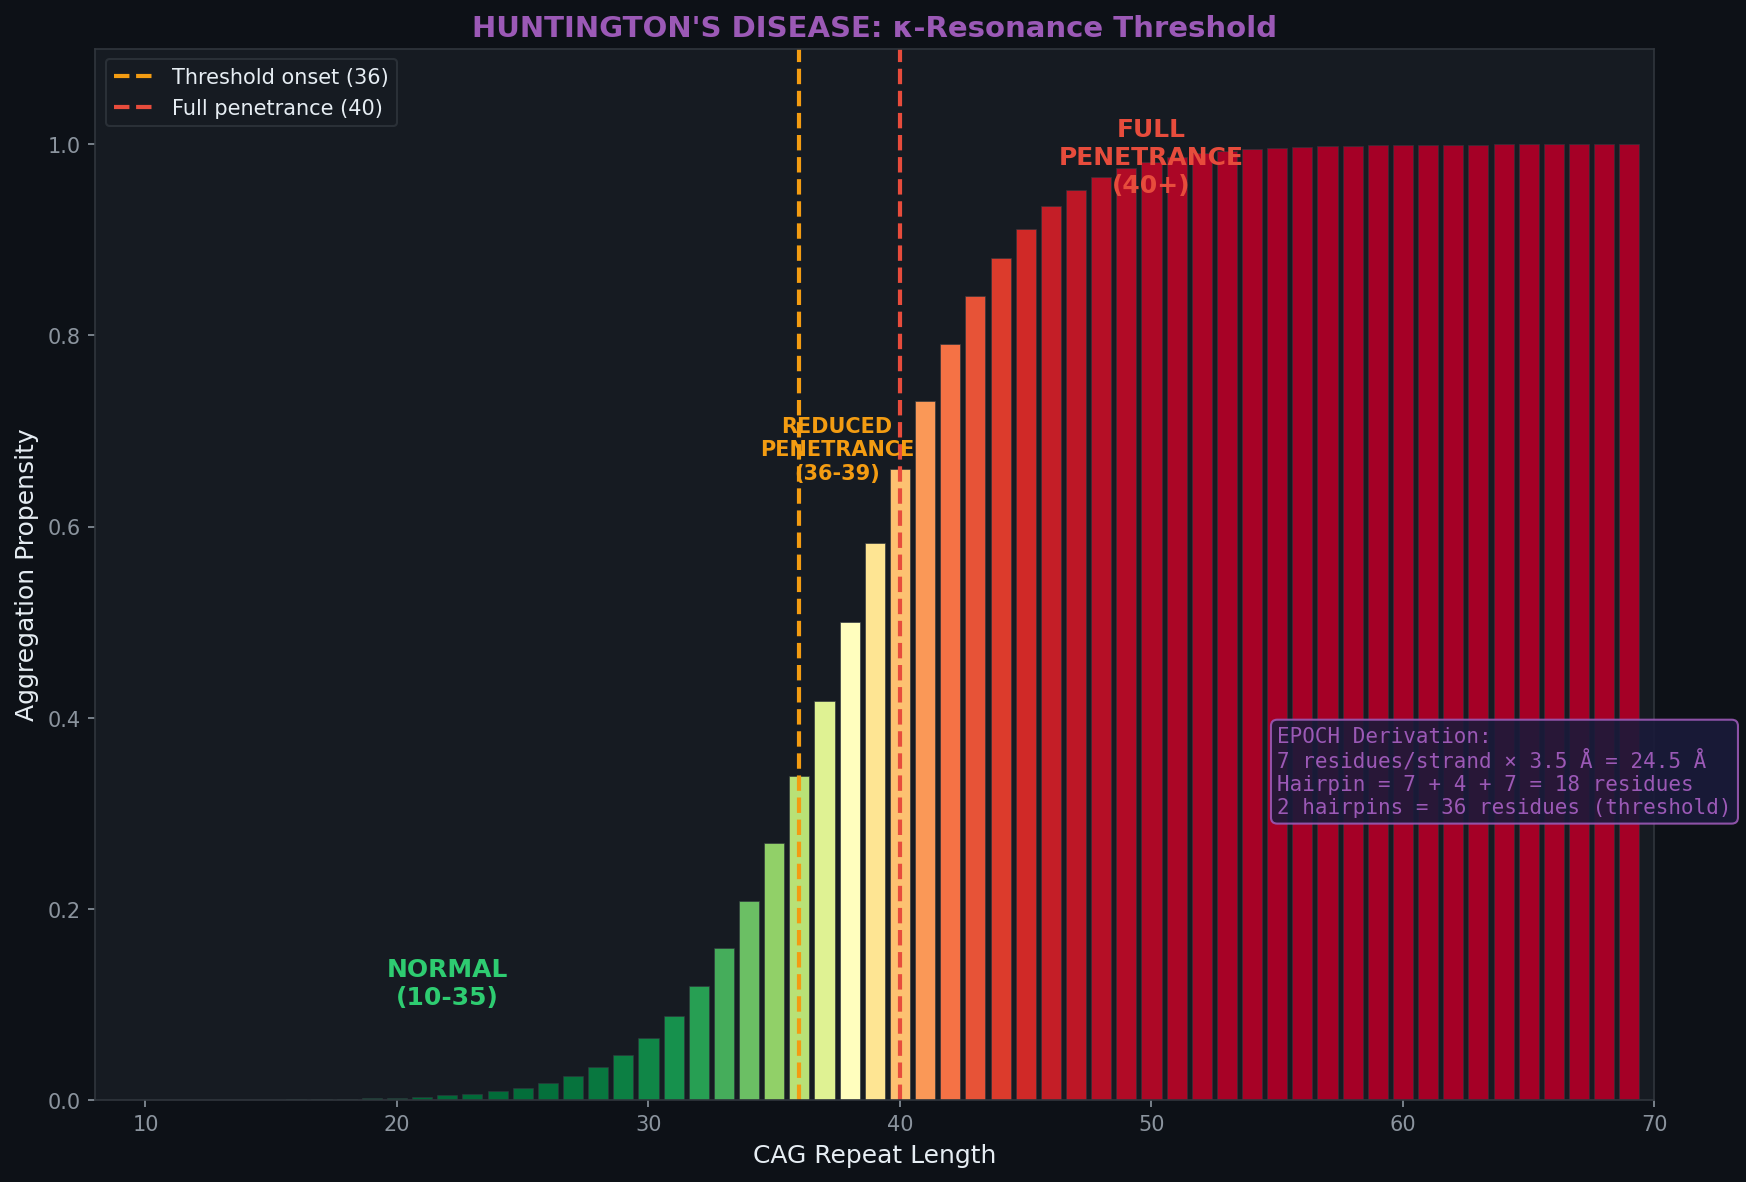Click the chart title text
The width and height of the screenshot is (1746, 1182).
pyautogui.click(x=873, y=27)
